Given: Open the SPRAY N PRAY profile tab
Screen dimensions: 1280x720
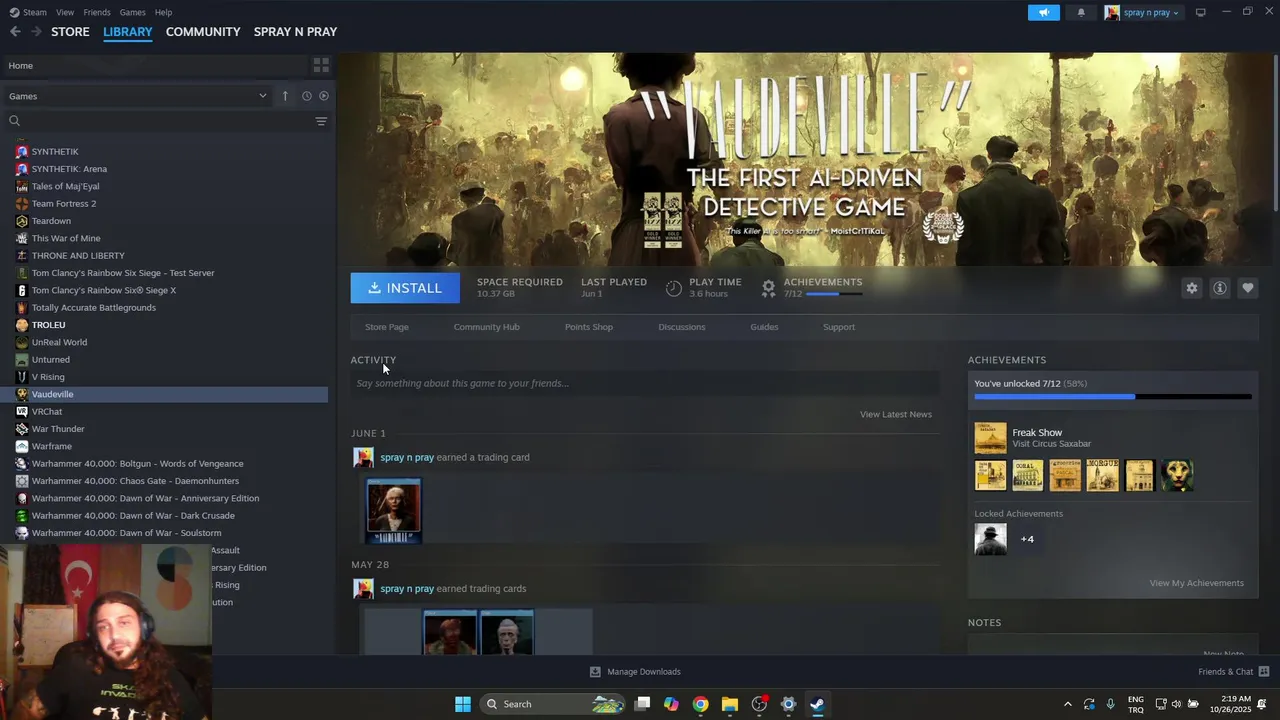Looking at the screenshot, I should (x=295, y=32).
